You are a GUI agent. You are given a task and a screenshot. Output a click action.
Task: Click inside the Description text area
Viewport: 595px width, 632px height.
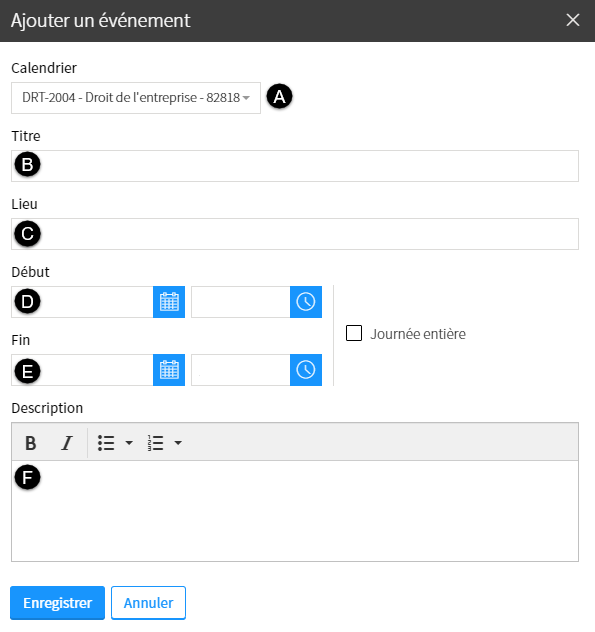pyautogui.click(x=295, y=511)
